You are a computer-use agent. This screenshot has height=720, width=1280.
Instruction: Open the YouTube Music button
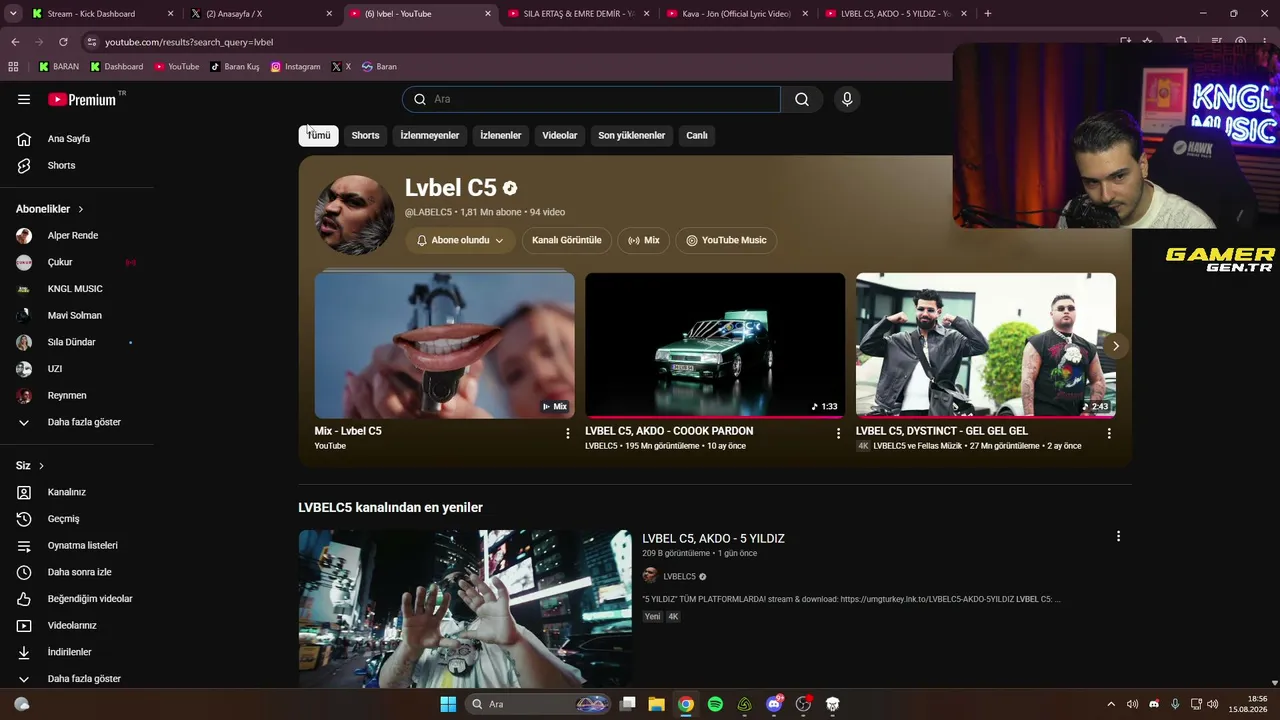pyautogui.click(x=726, y=240)
